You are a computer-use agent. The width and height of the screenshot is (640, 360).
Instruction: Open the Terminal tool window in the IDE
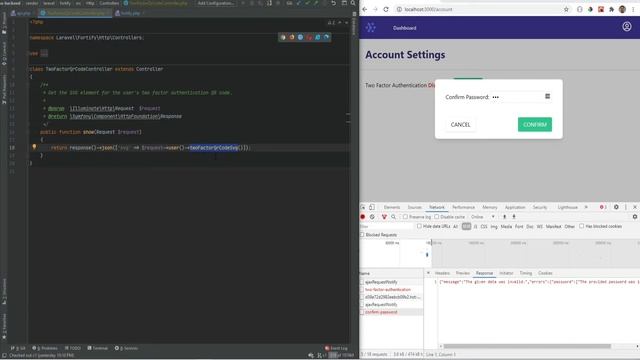[98, 348]
